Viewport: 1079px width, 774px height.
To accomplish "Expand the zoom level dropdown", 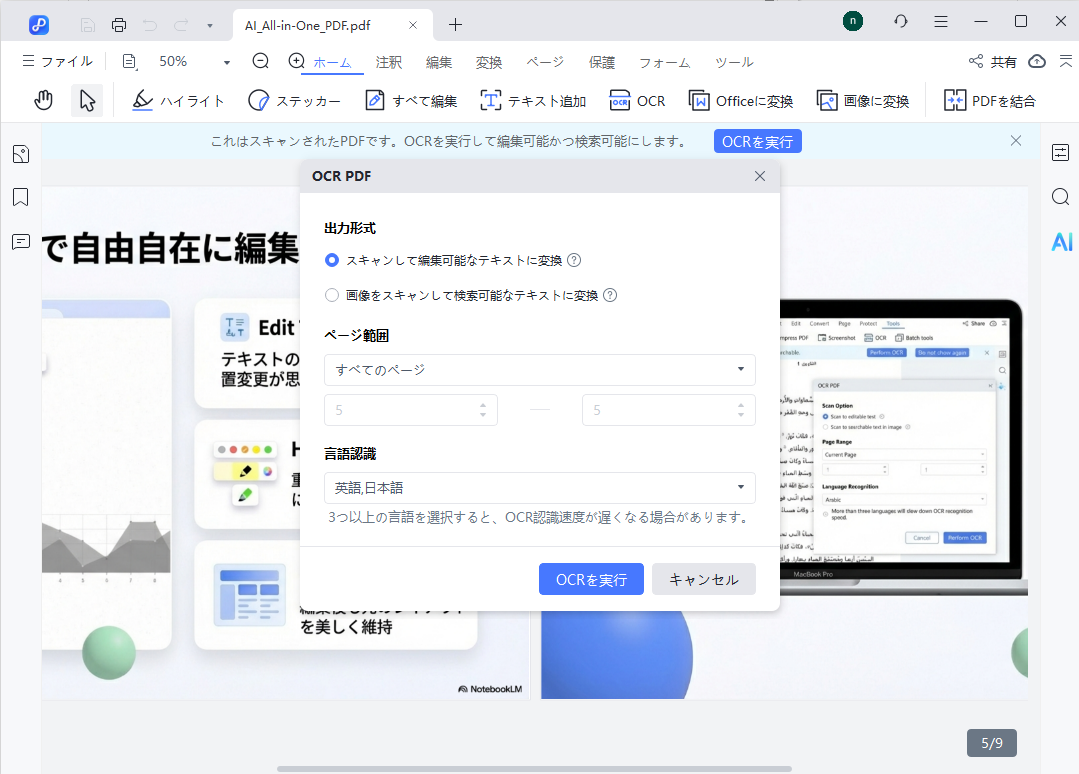I will pos(225,61).
